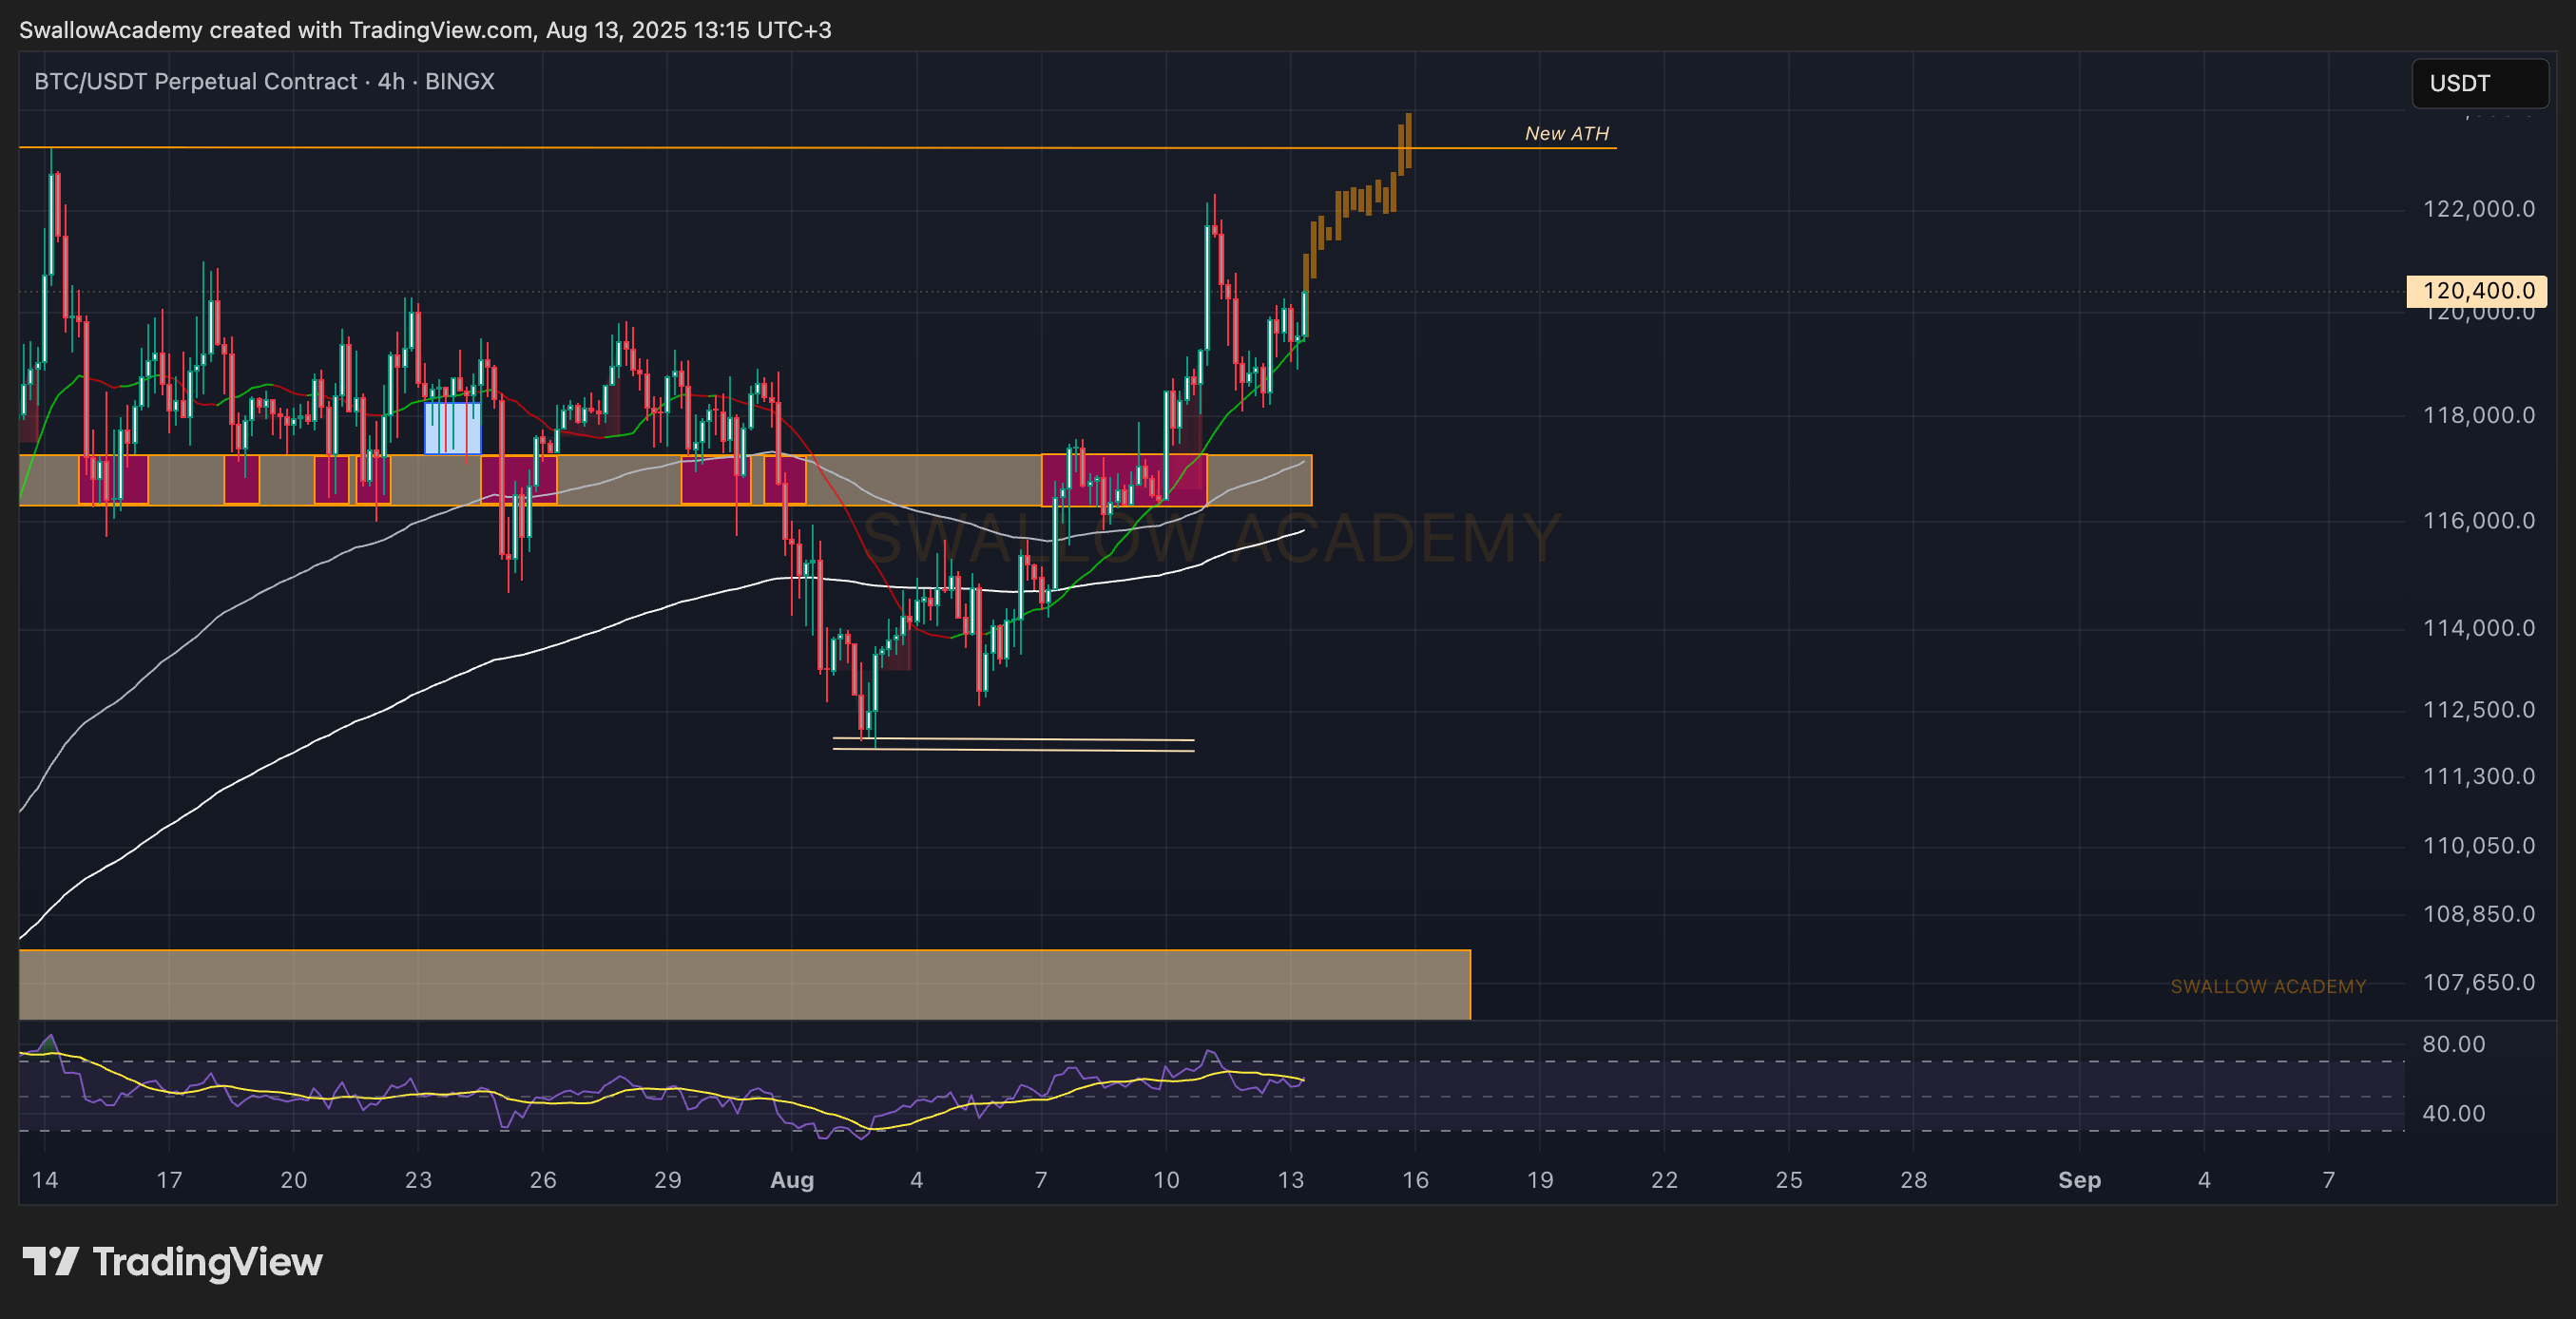Click the Aug date axis label
The image size is (2576, 1319).
pyautogui.click(x=792, y=1180)
